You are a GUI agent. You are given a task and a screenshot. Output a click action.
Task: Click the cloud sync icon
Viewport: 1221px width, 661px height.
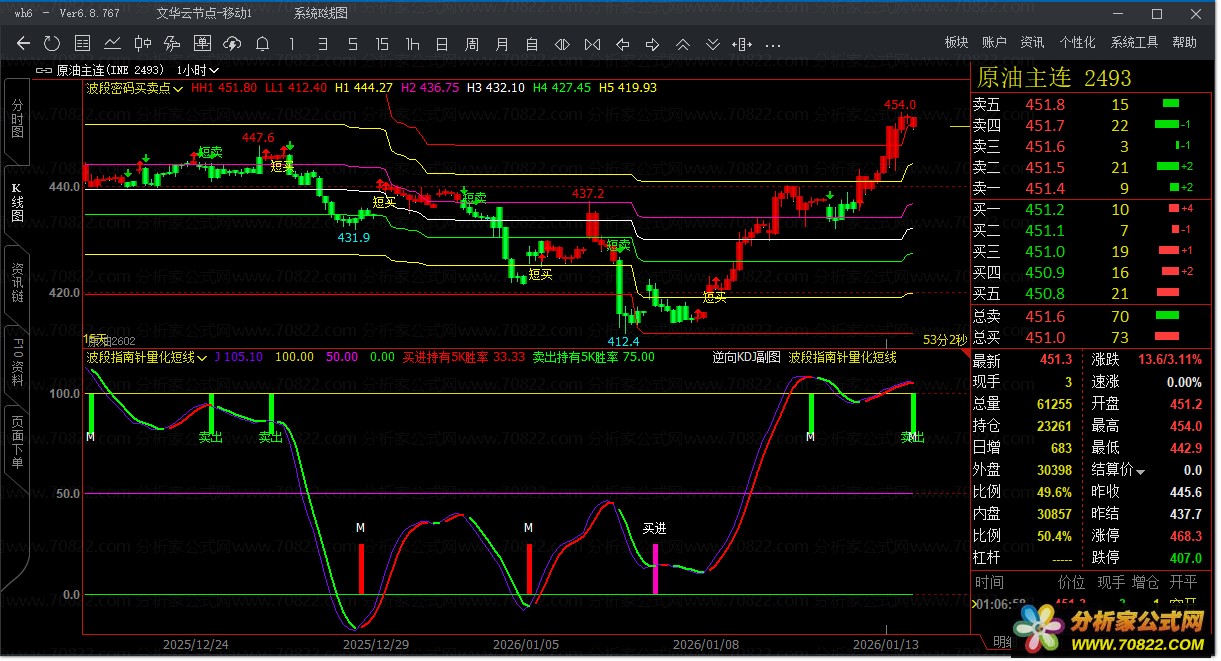coord(232,43)
